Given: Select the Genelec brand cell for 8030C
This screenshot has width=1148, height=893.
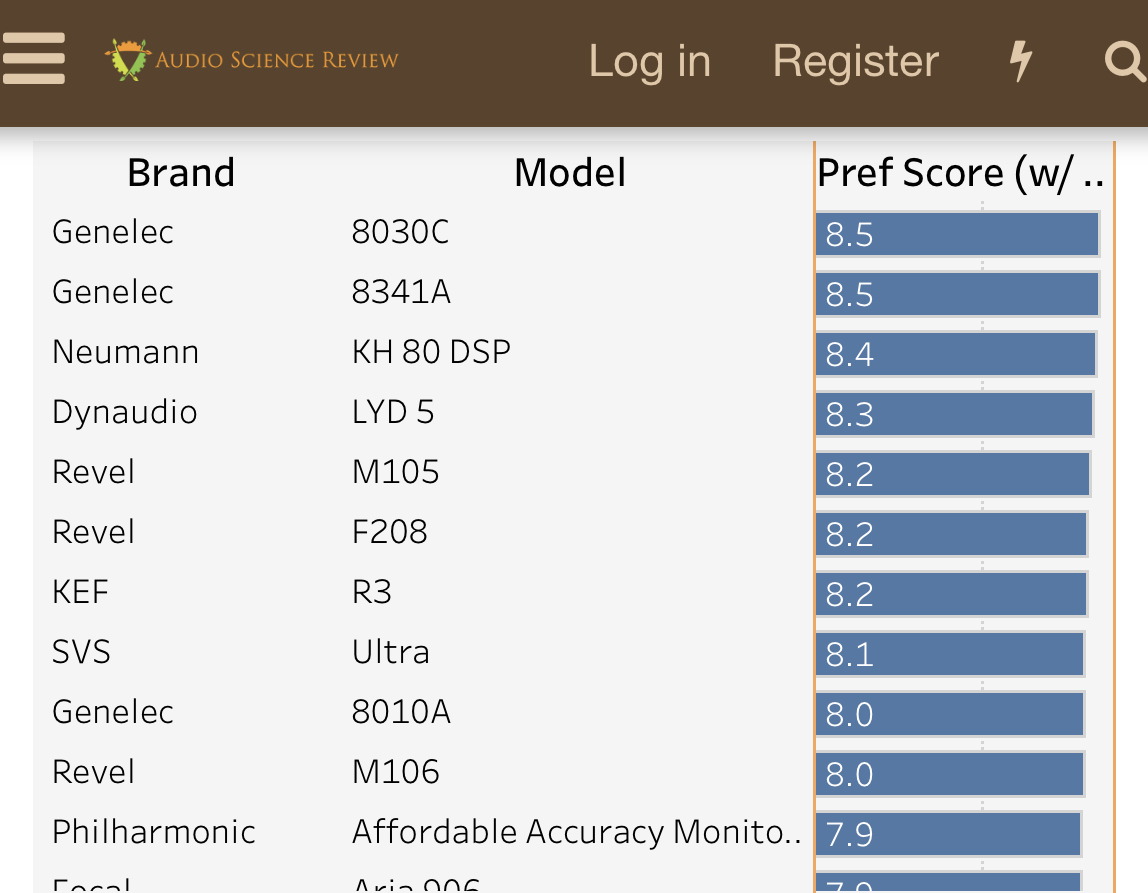Looking at the screenshot, I should (x=113, y=232).
